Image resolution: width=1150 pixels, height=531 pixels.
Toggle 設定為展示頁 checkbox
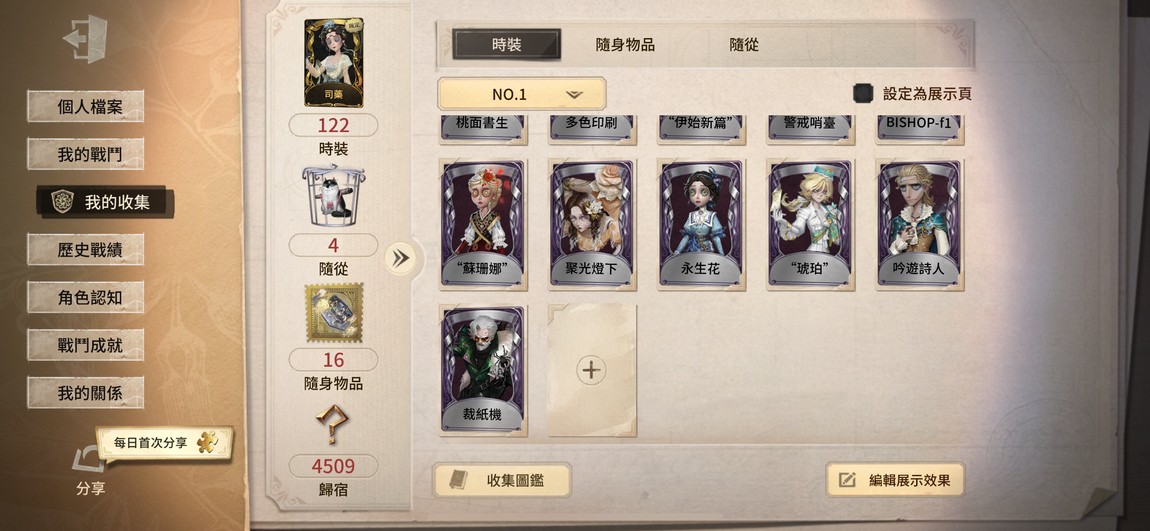(863, 94)
